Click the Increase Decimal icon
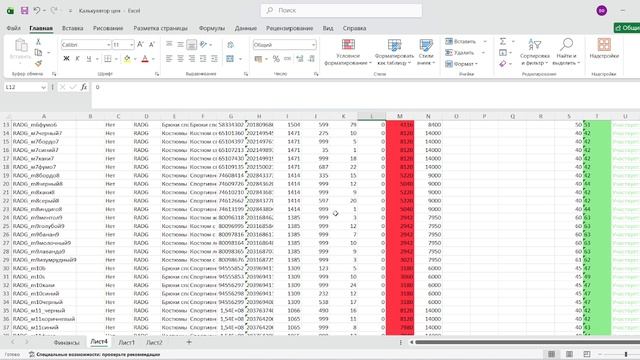 [300, 59]
